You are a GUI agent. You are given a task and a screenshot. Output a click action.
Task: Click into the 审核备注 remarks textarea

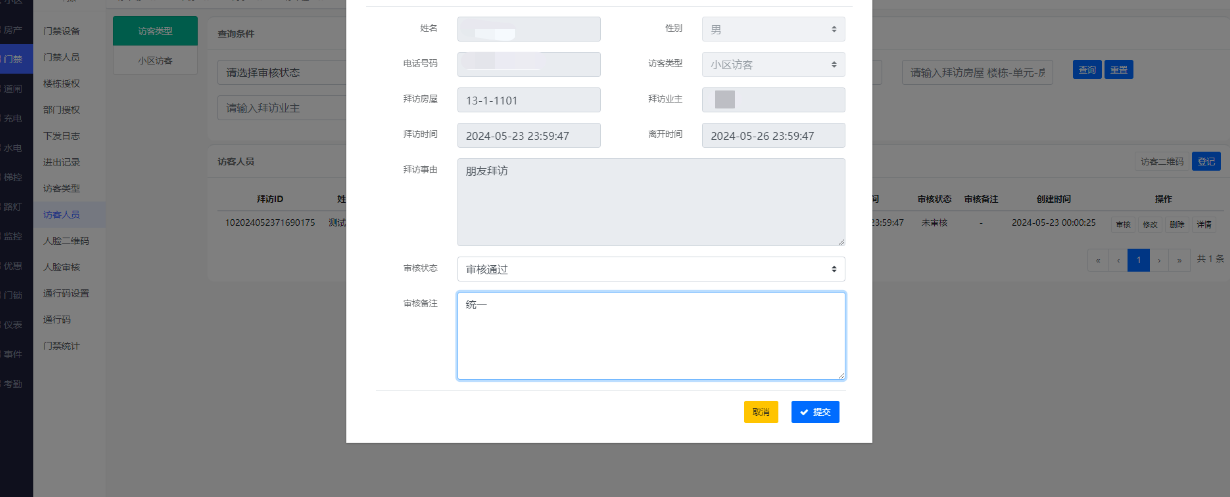point(650,335)
